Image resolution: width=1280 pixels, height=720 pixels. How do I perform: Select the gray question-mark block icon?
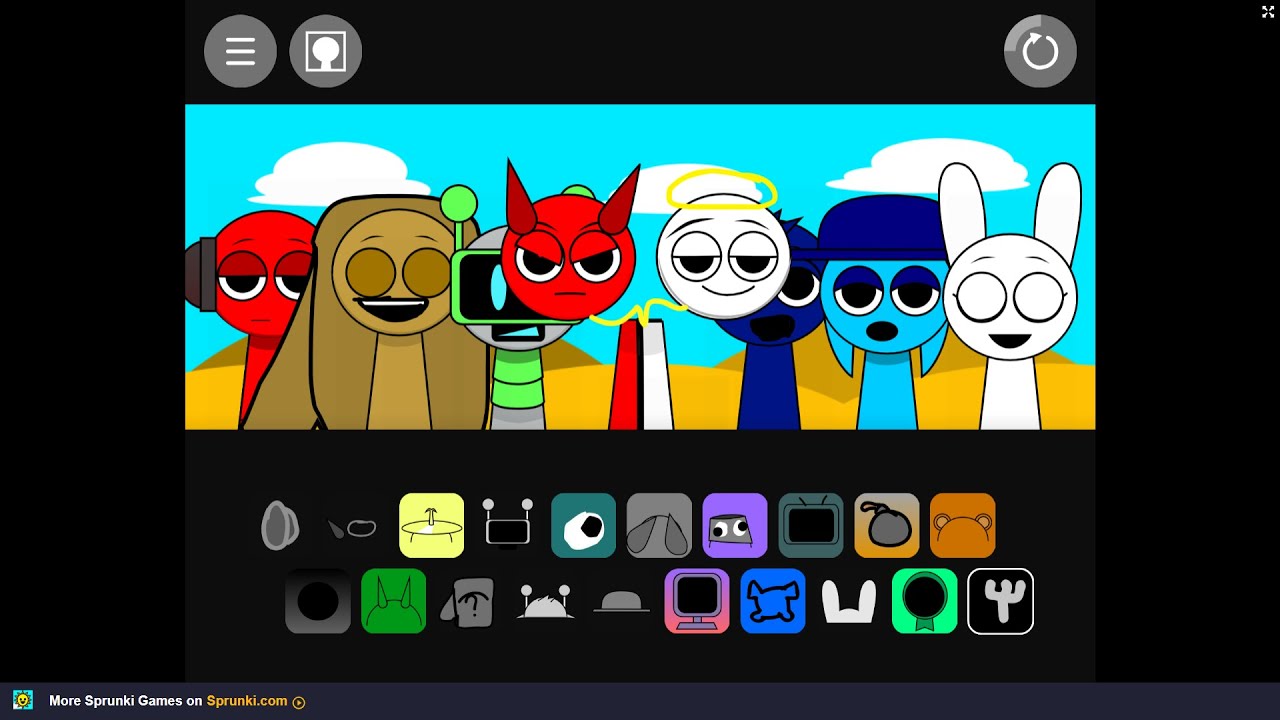pyautogui.click(x=469, y=602)
